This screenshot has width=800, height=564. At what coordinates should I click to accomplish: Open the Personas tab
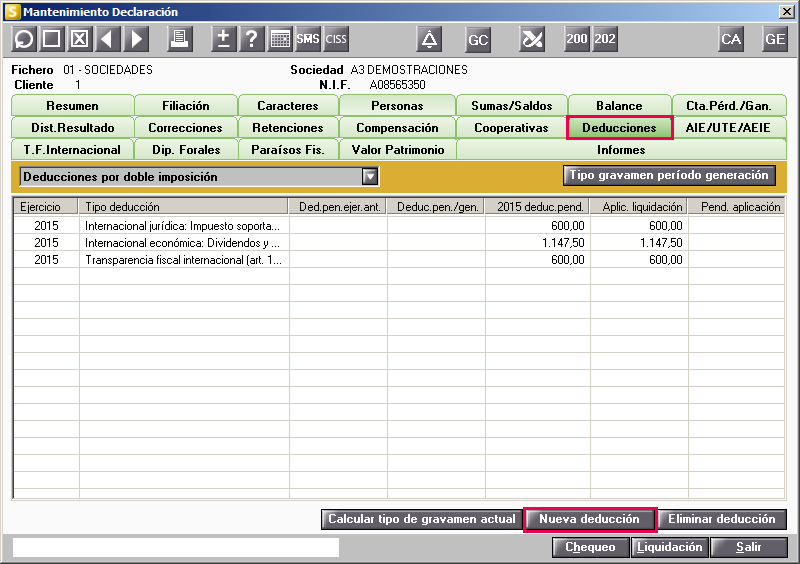pyautogui.click(x=397, y=106)
